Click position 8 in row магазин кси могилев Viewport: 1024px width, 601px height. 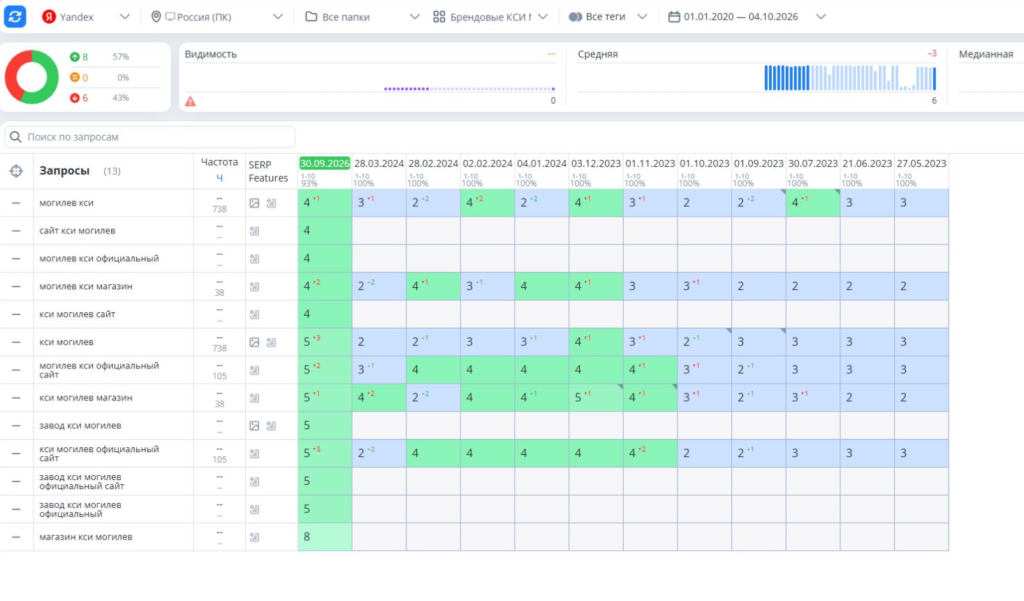tap(325, 537)
